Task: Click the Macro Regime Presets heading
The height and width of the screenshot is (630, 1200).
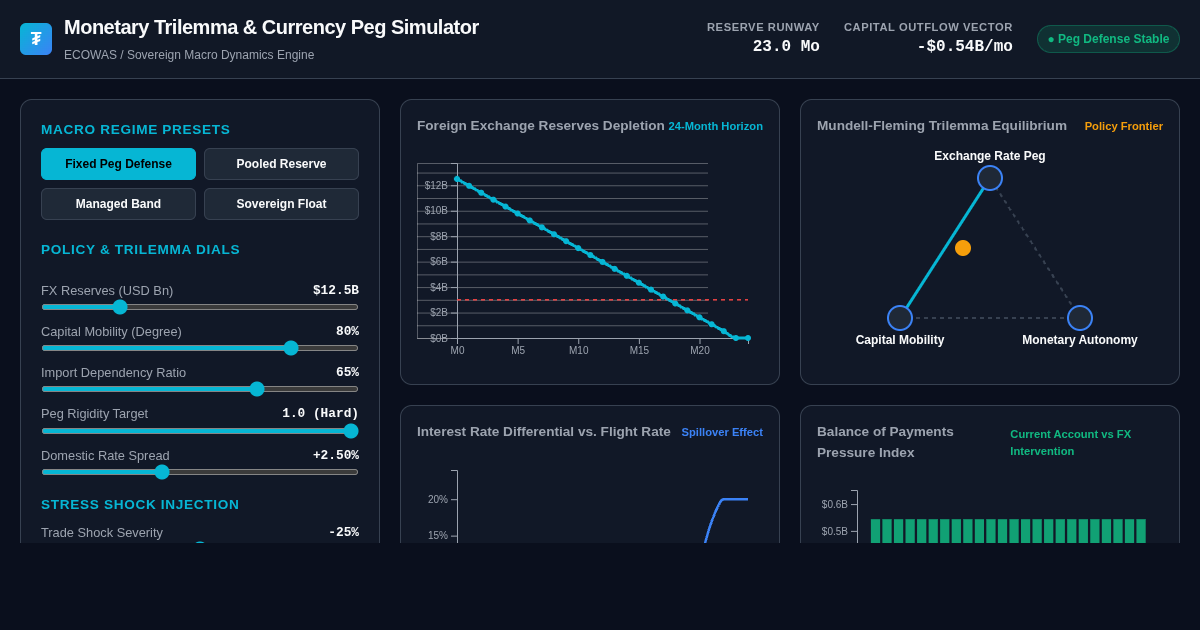Action: pyautogui.click(x=136, y=130)
